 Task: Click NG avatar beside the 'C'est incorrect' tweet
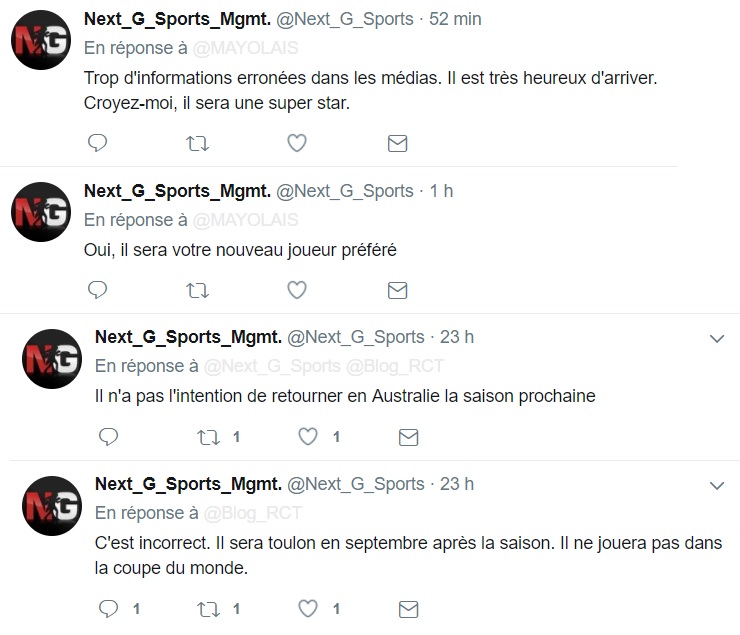(52, 506)
